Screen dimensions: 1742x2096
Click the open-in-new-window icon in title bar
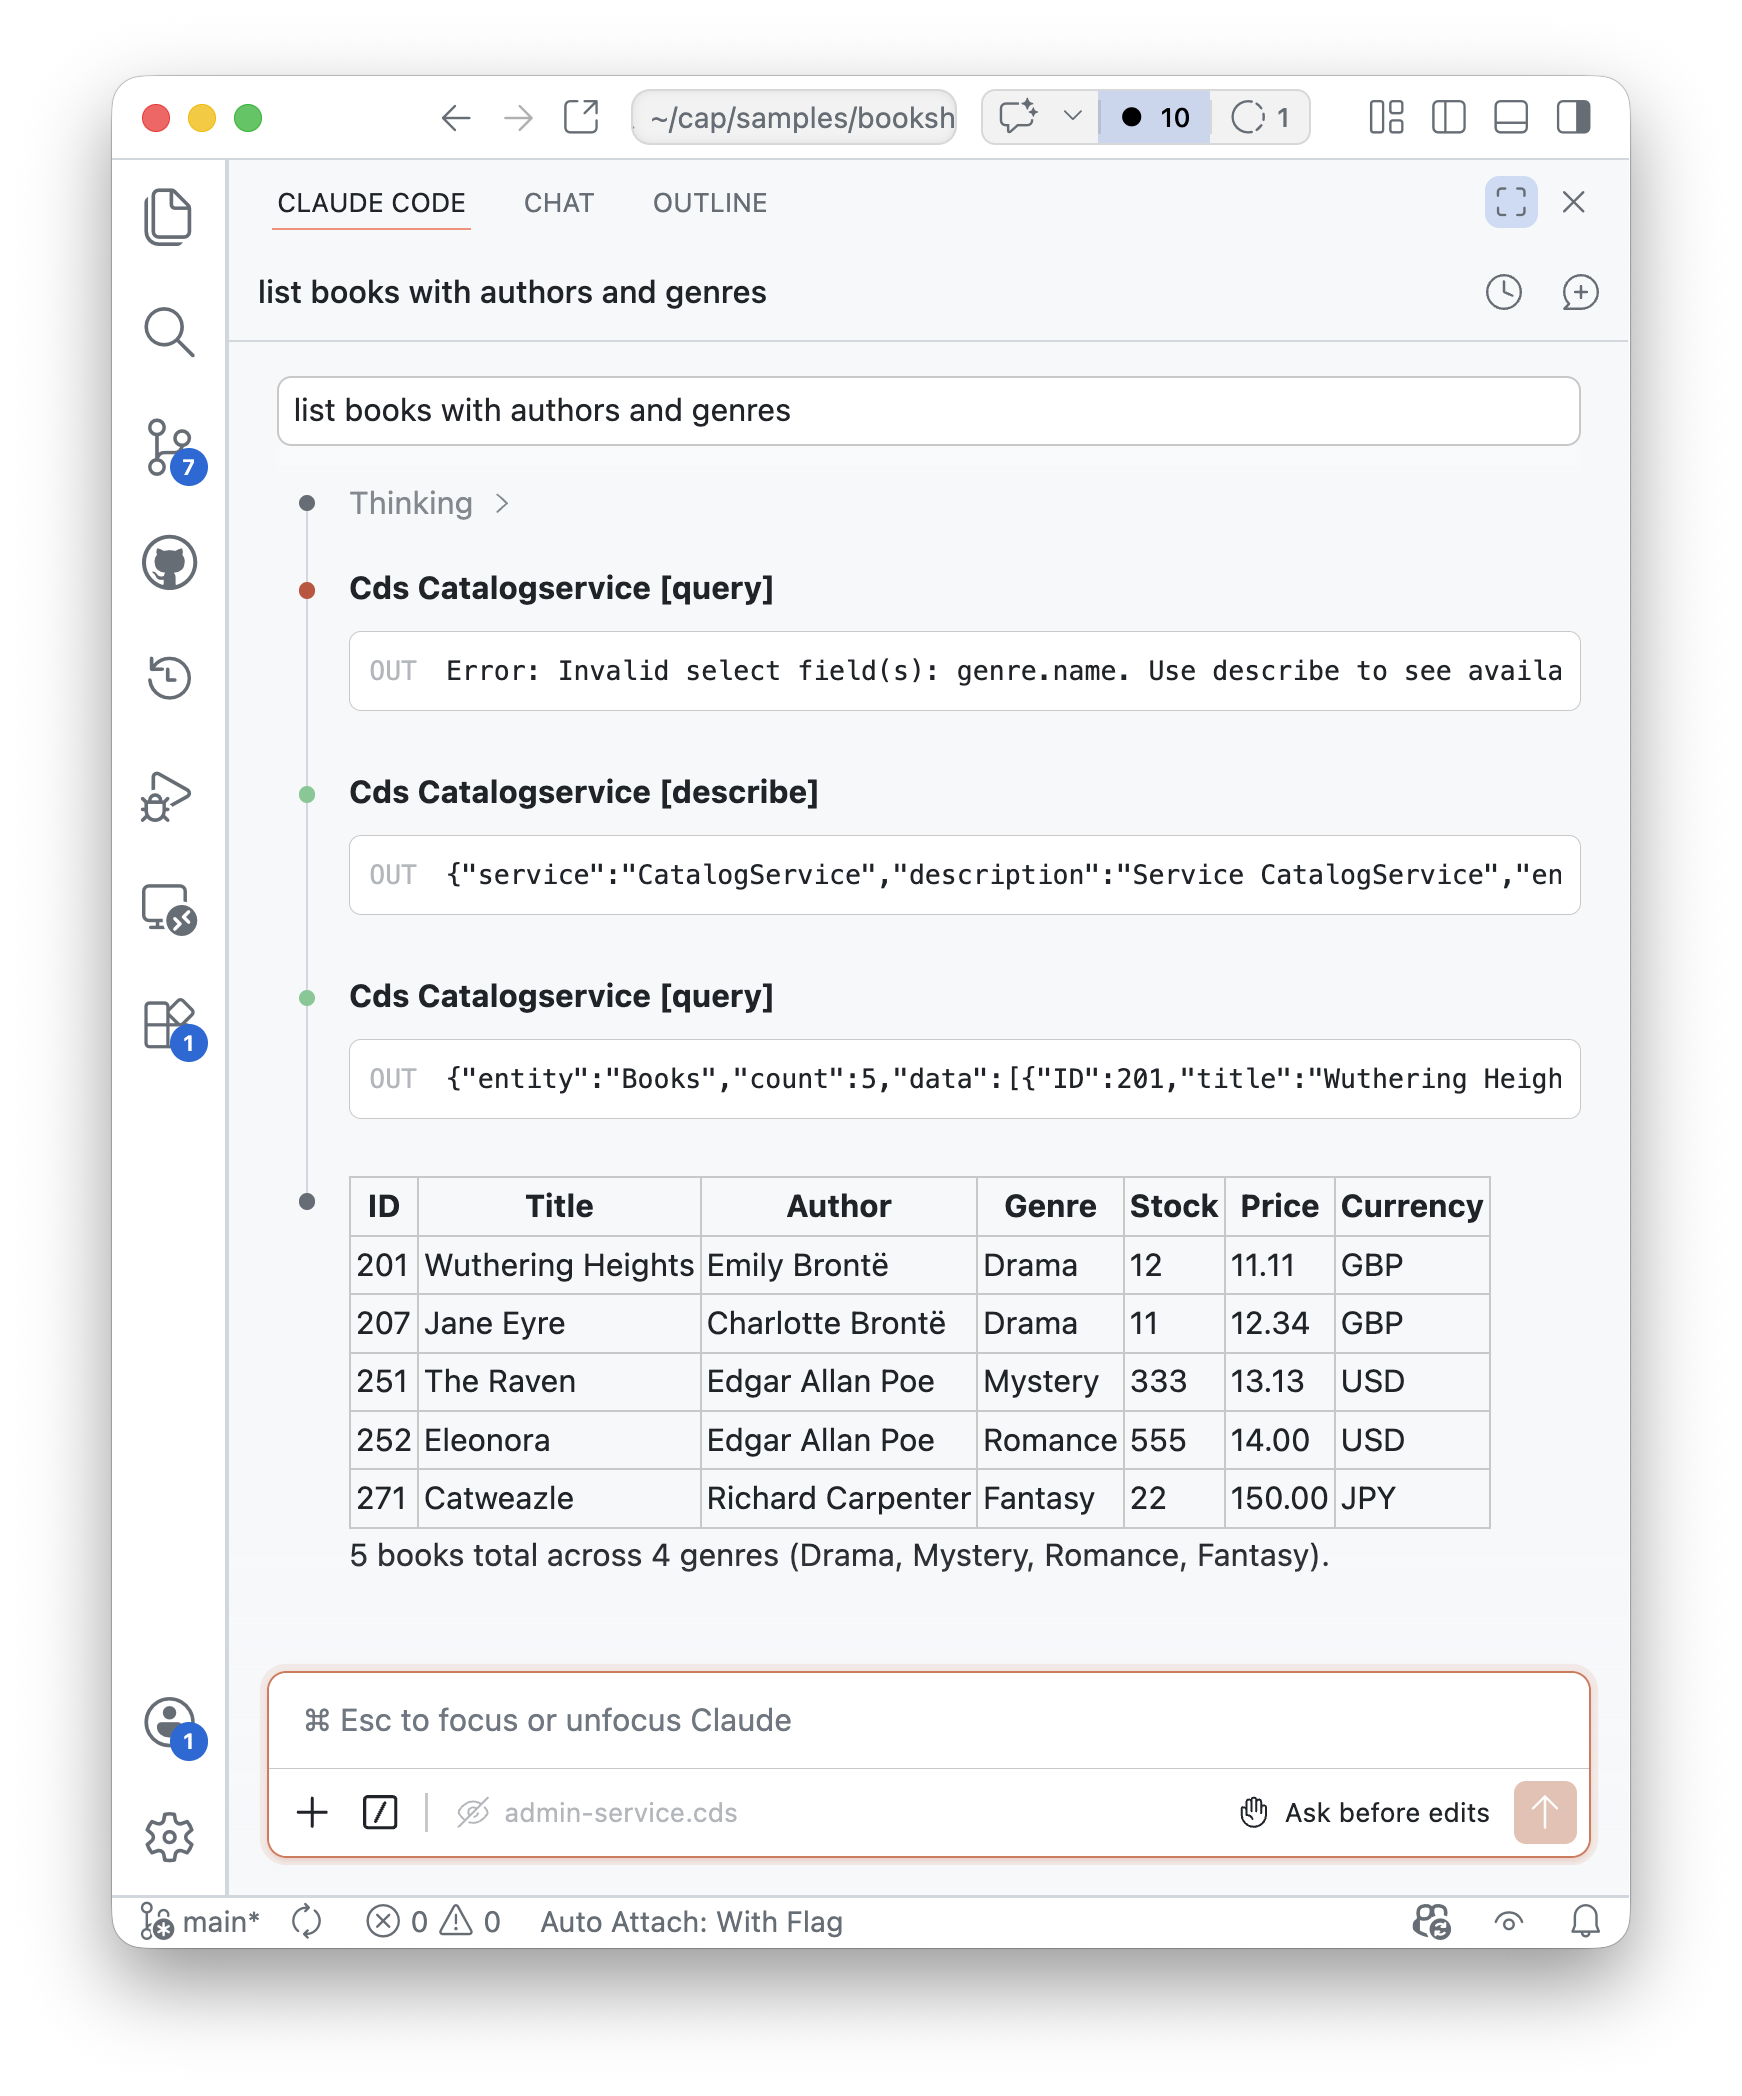coord(581,117)
